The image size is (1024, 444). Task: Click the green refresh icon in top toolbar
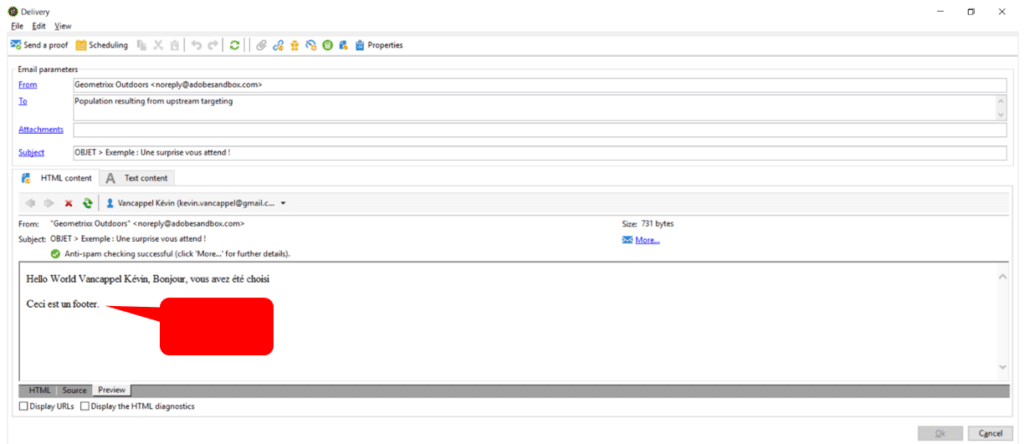click(x=234, y=45)
